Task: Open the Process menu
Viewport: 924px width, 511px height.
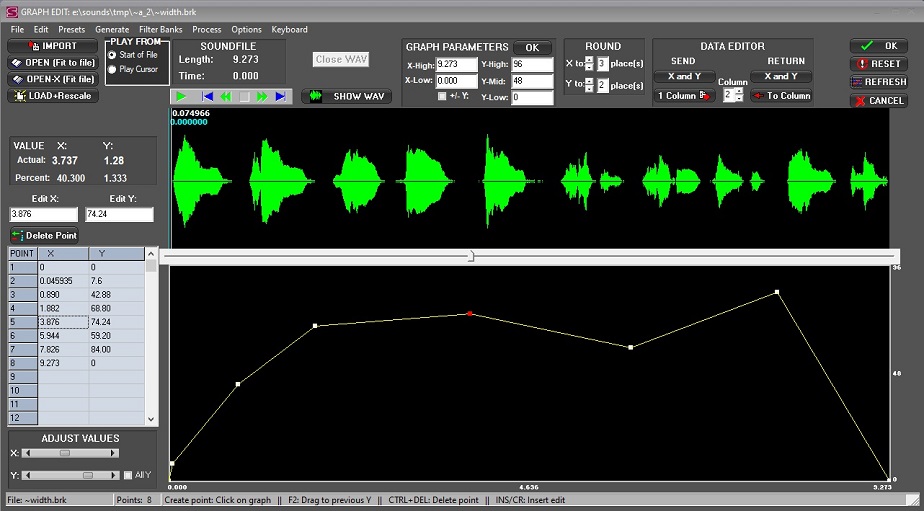Action: click(x=207, y=29)
